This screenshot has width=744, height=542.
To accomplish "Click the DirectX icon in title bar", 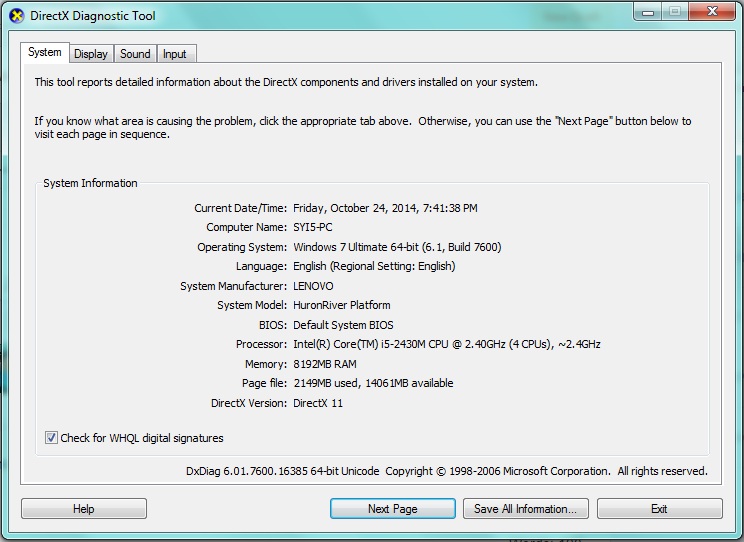I will pyautogui.click(x=17, y=16).
